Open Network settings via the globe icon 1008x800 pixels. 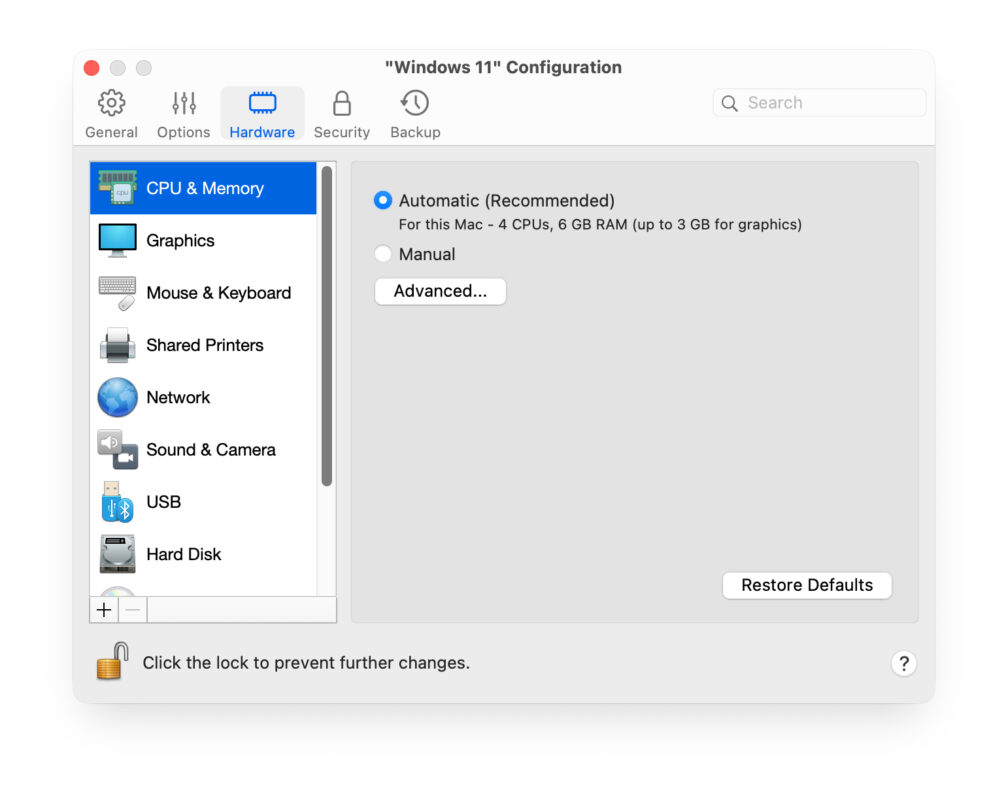coord(117,397)
